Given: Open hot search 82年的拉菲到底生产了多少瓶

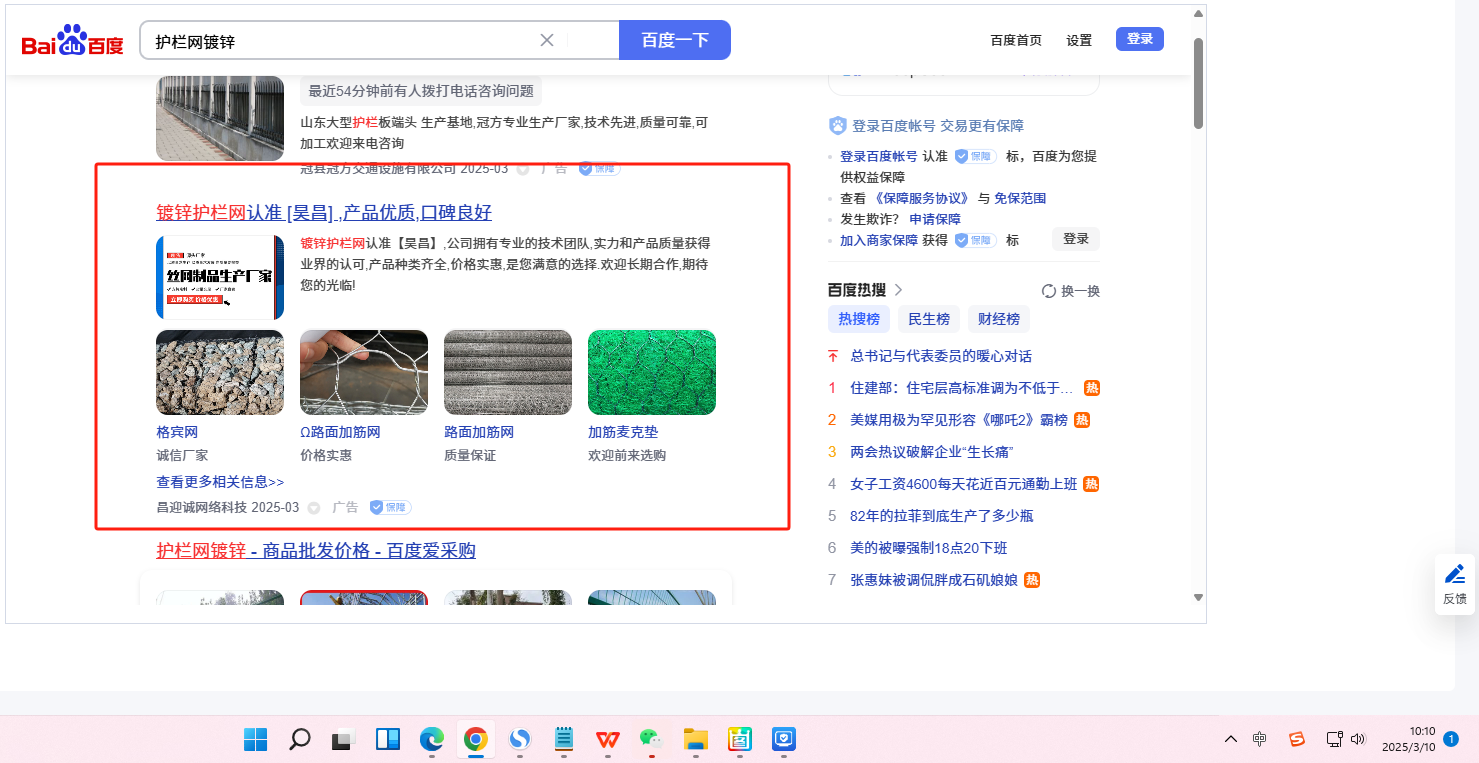Looking at the screenshot, I should (x=941, y=516).
